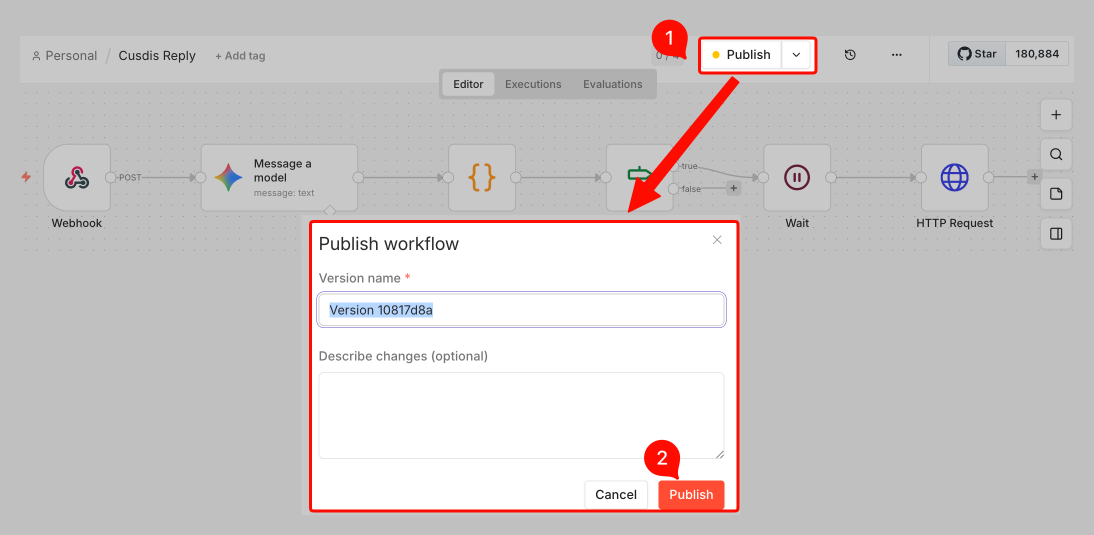The height and width of the screenshot is (535, 1094).
Task: Open the workflow history clock icon
Action: 850,55
